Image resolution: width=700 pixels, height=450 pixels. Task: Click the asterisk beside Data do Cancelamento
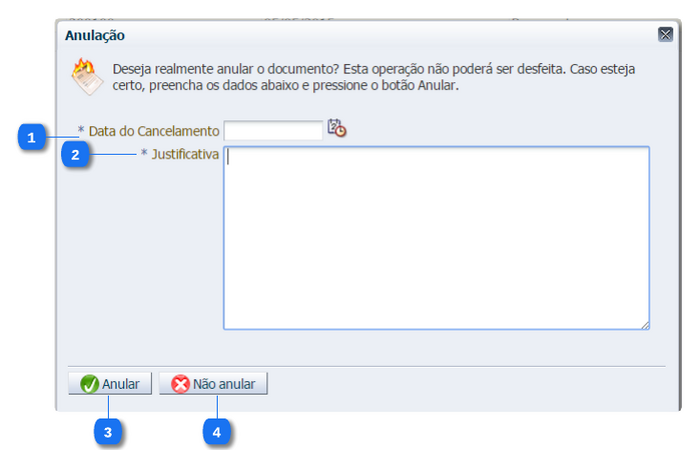coord(81,131)
